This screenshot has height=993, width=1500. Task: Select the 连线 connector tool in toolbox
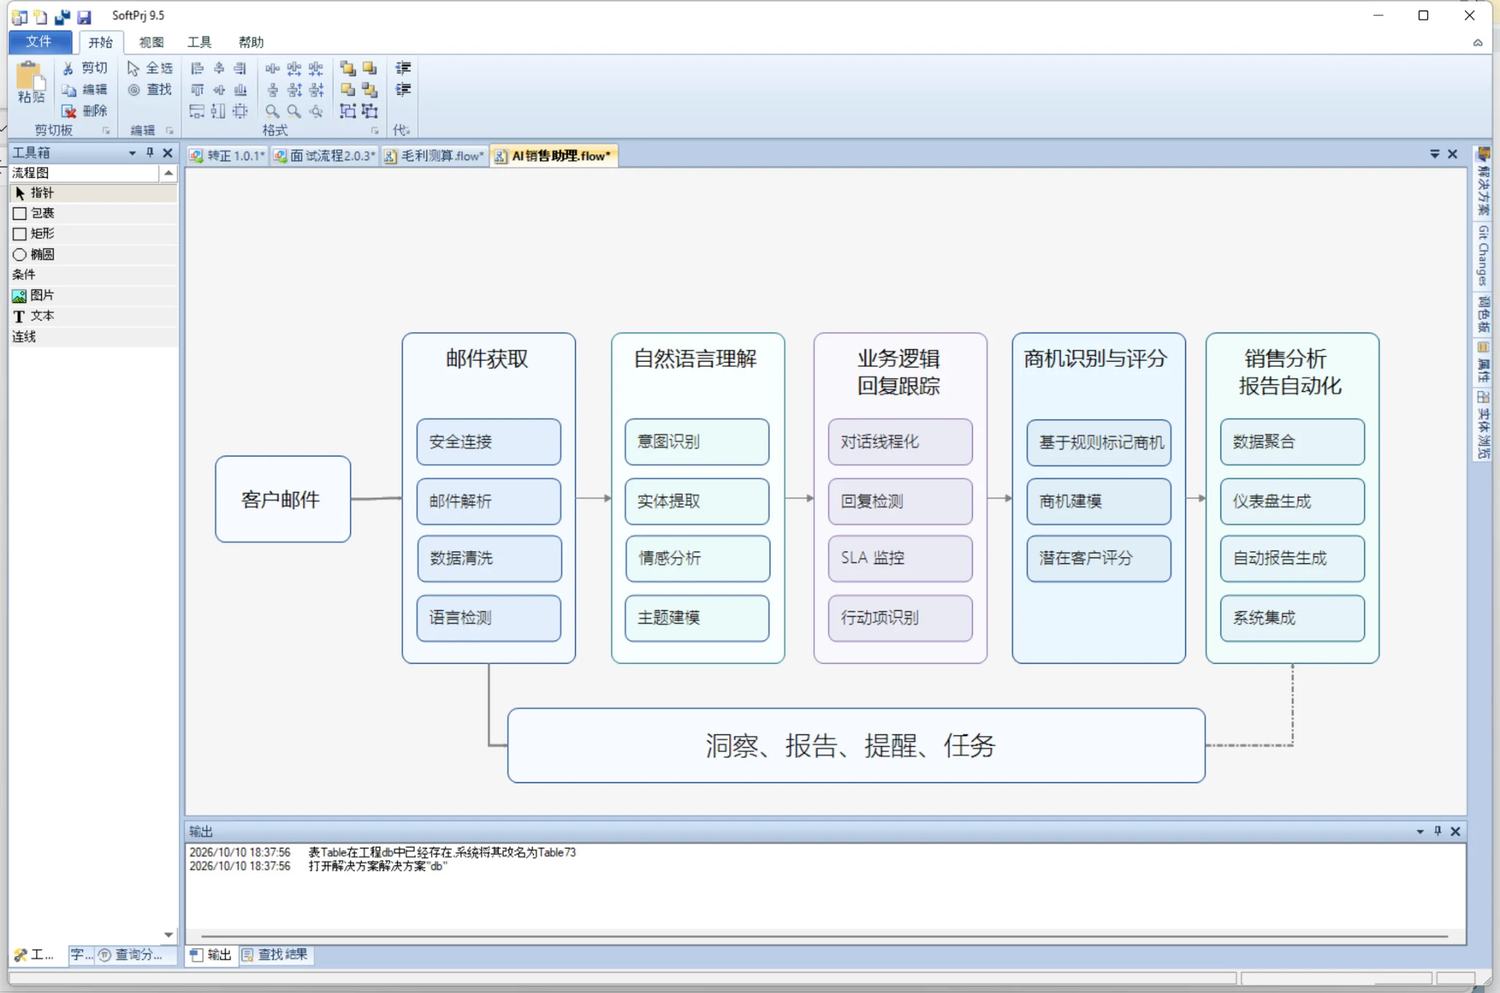[x=93, y=337]
